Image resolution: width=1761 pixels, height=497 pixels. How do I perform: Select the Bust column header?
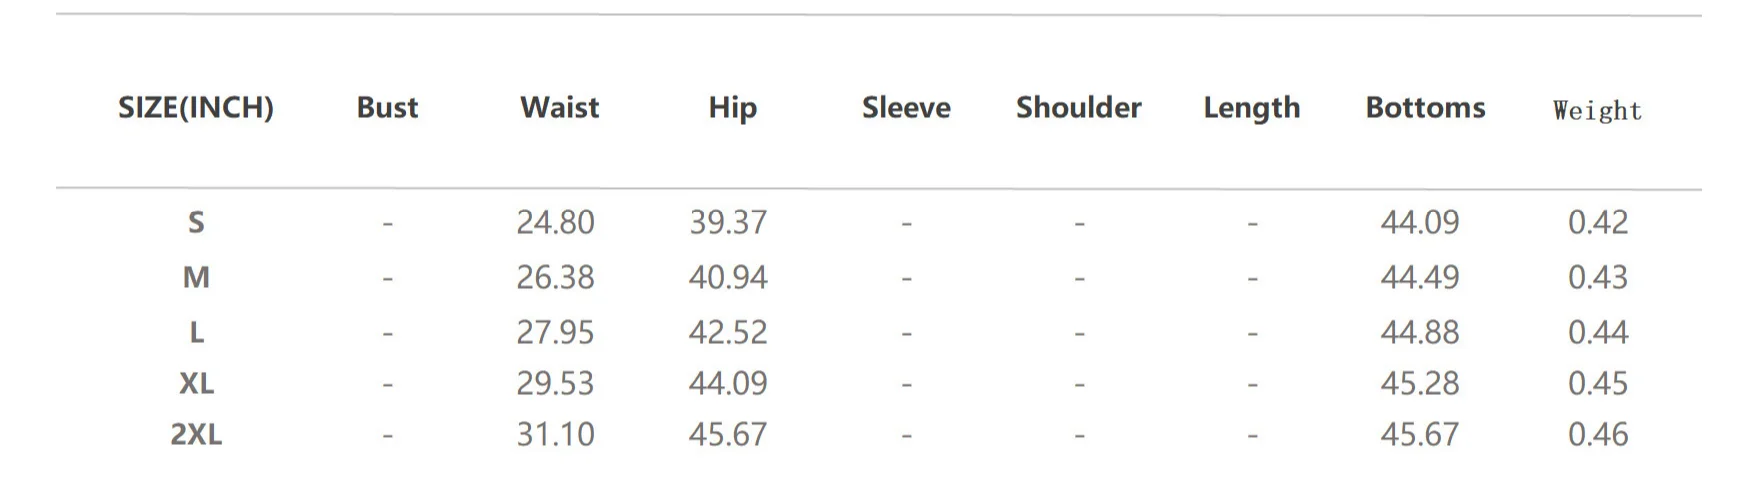coord(387,108)
